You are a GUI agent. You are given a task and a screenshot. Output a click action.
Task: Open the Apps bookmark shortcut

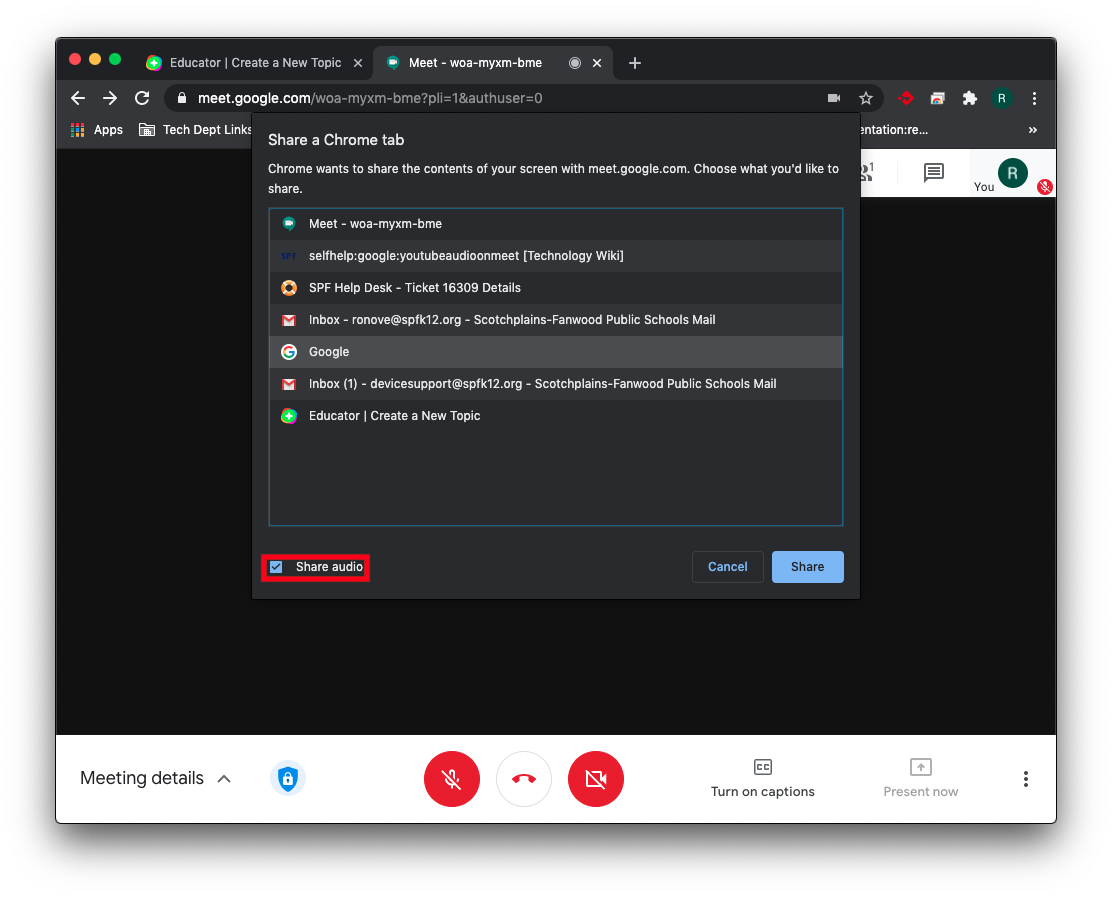97,130
